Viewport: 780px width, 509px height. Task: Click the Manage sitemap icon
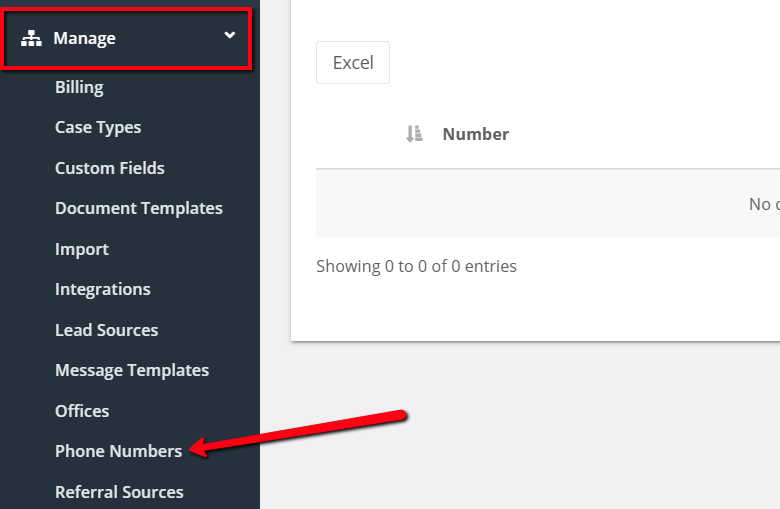(x=31, y=38)
